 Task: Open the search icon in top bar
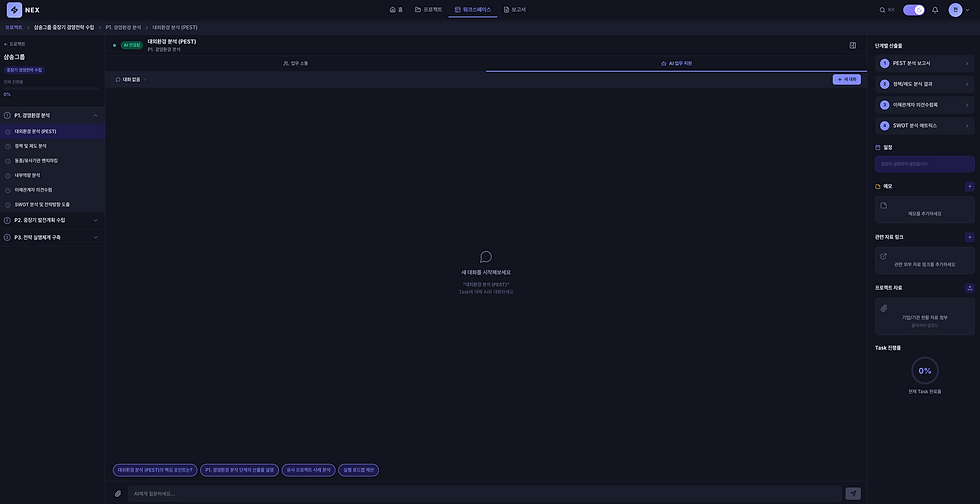[882, 10]
